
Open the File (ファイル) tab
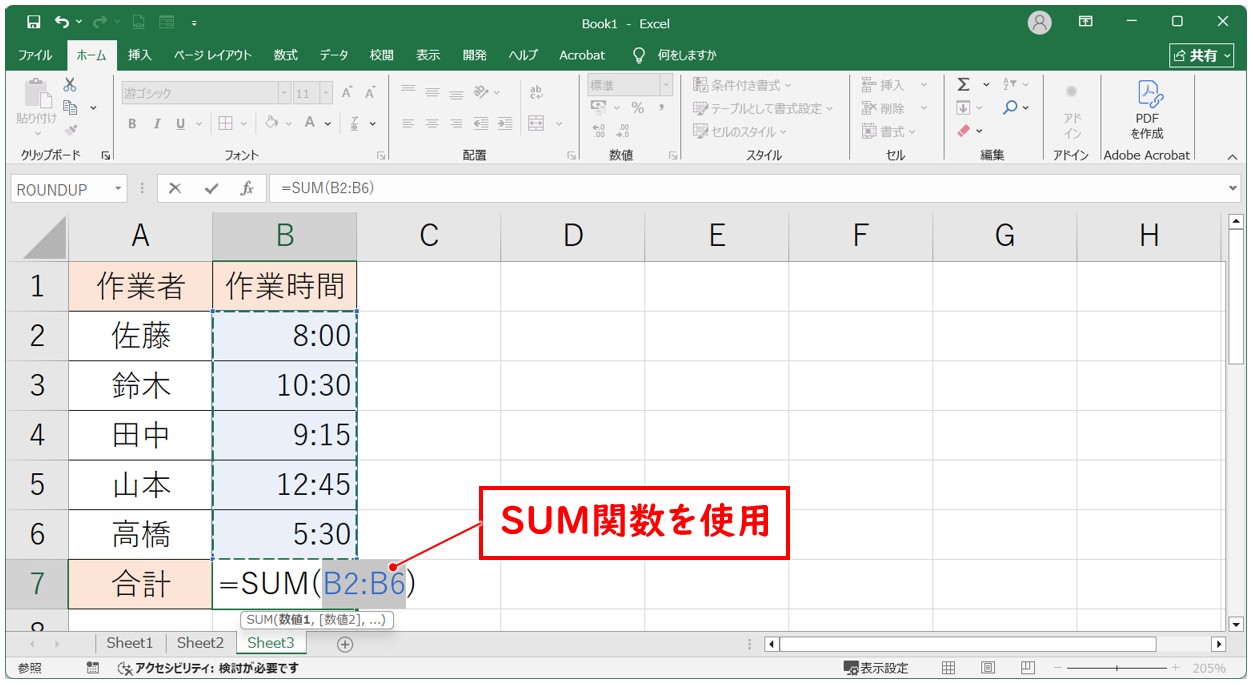36,55
